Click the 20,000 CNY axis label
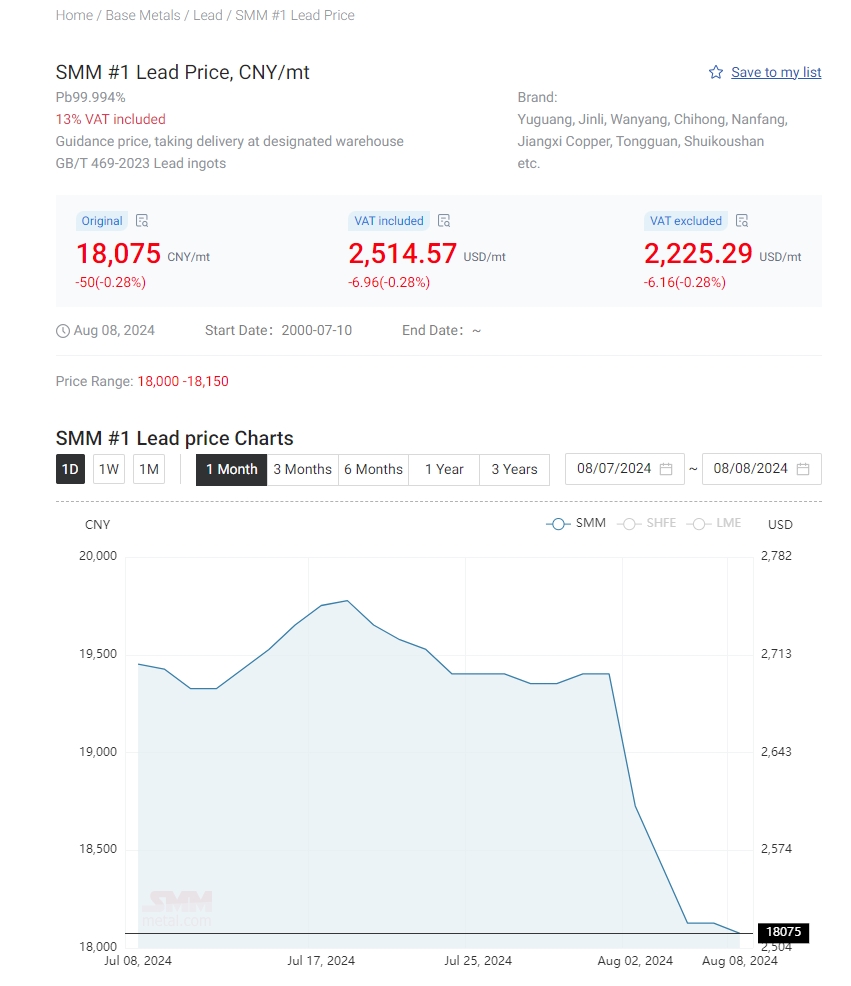Image resolution: width=851 pixels, height=986 pixels. pos(98,556)
